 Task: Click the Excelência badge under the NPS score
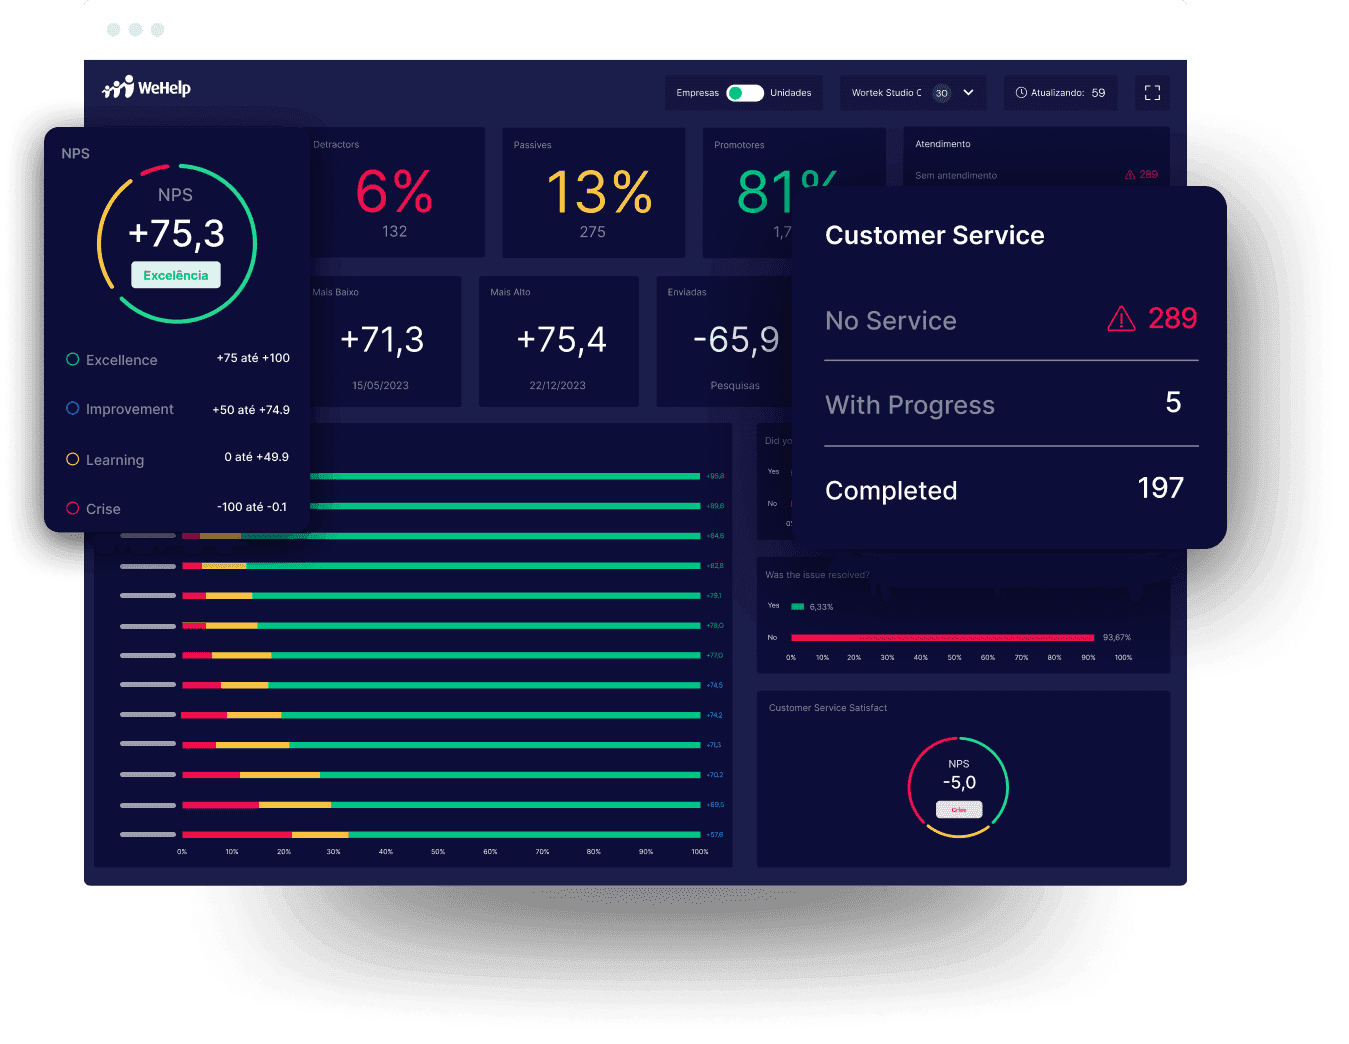click(176, 274)
